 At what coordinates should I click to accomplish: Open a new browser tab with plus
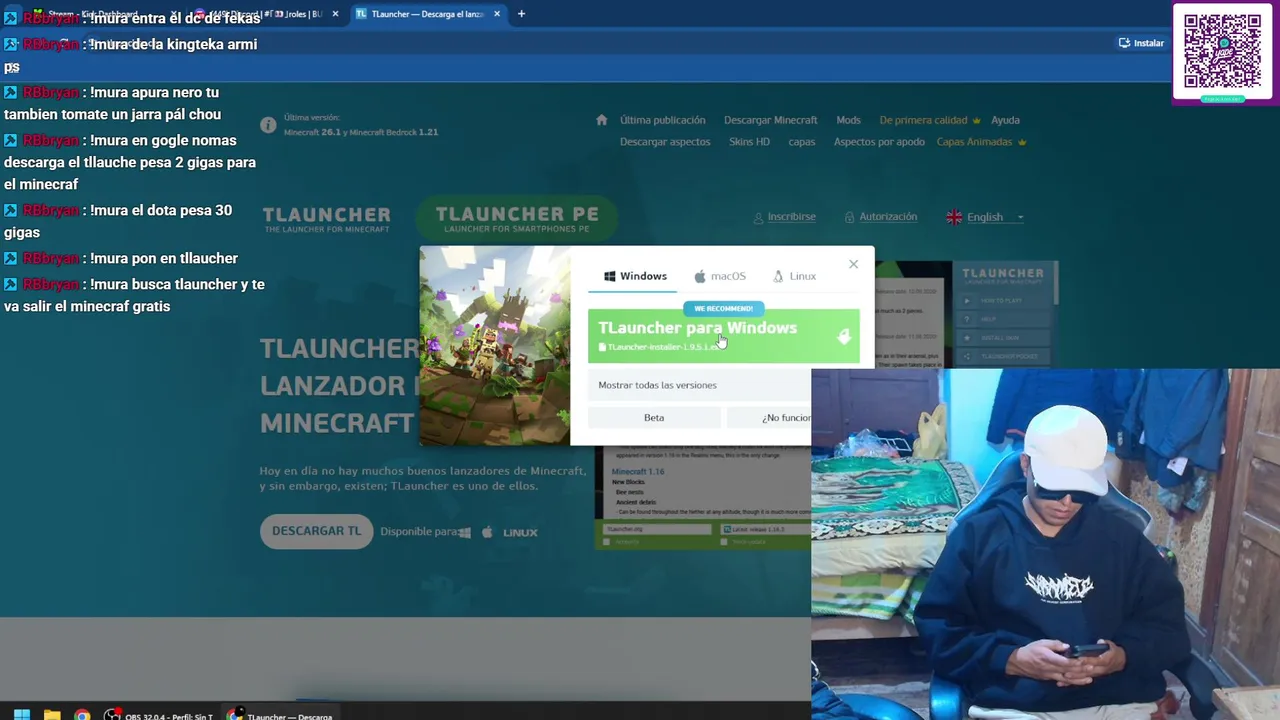pos(521,14)
